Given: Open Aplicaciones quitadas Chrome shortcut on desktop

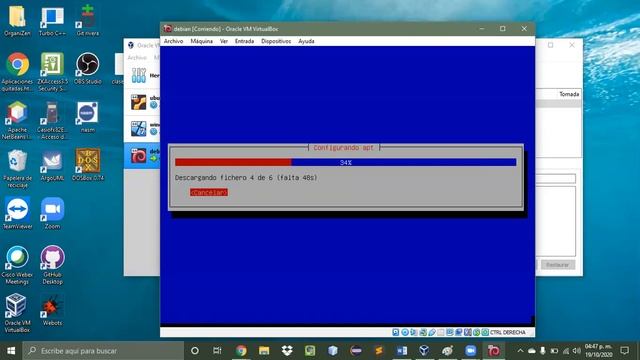Looking at the screenshot, I should [17, 72].
